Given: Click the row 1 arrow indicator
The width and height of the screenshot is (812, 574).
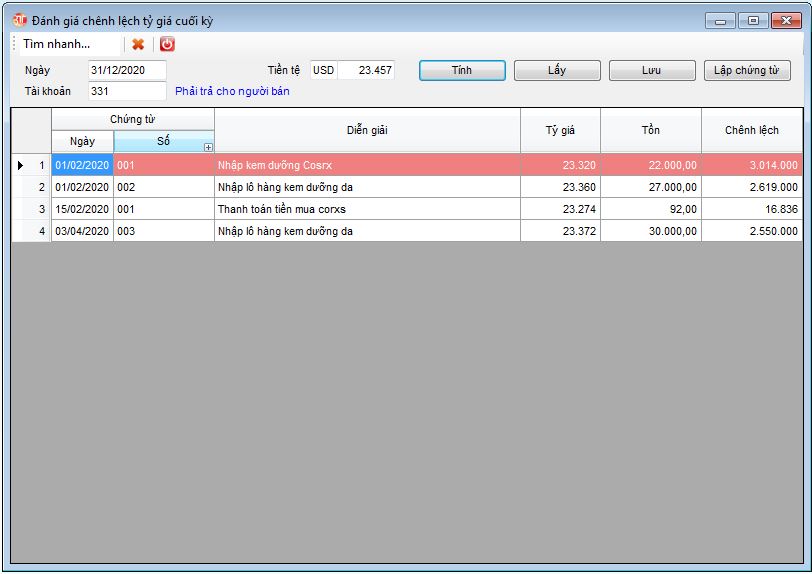Looking at the screenshot, I should (x=22, y=165).
